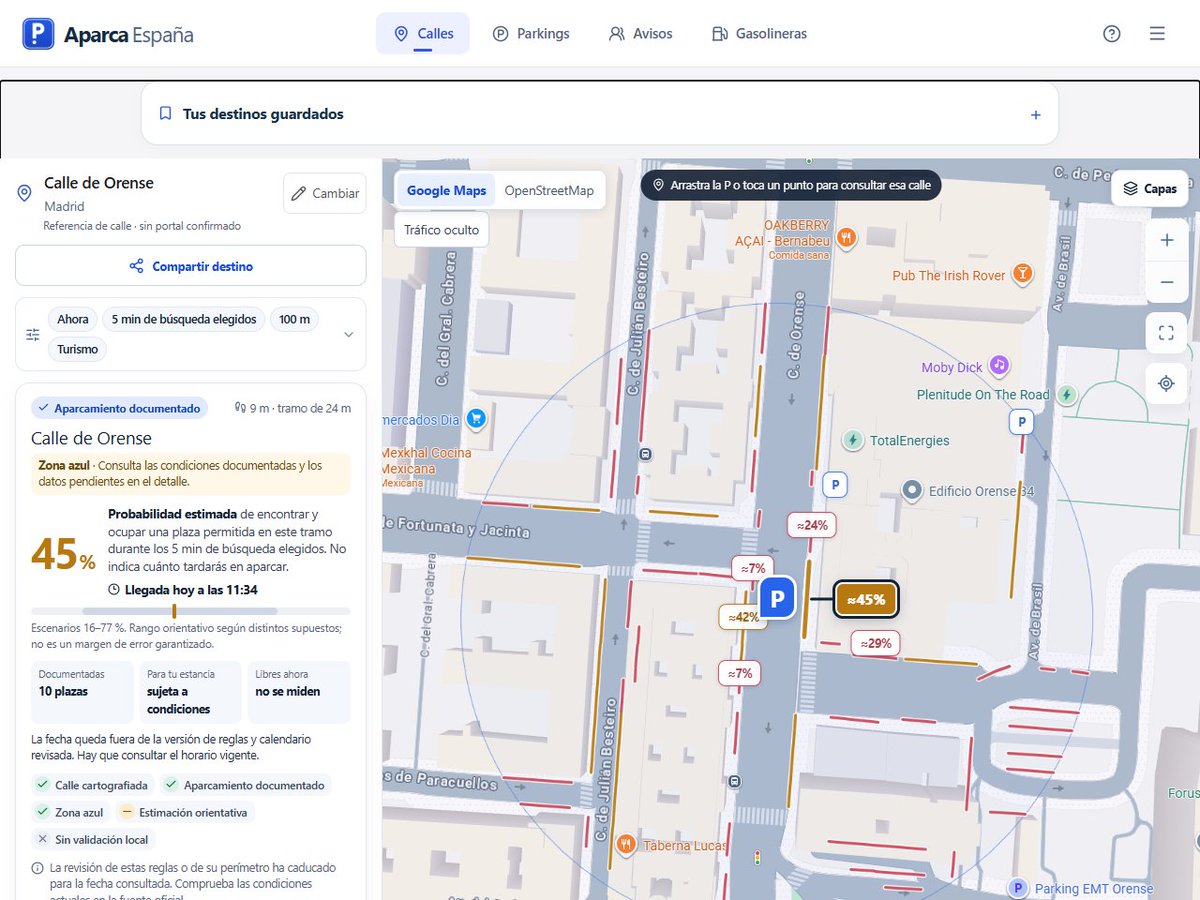Screen dimensions: 1200x900
Task: Switch the map to Google Maps
Action: click(x=446, y=190)
